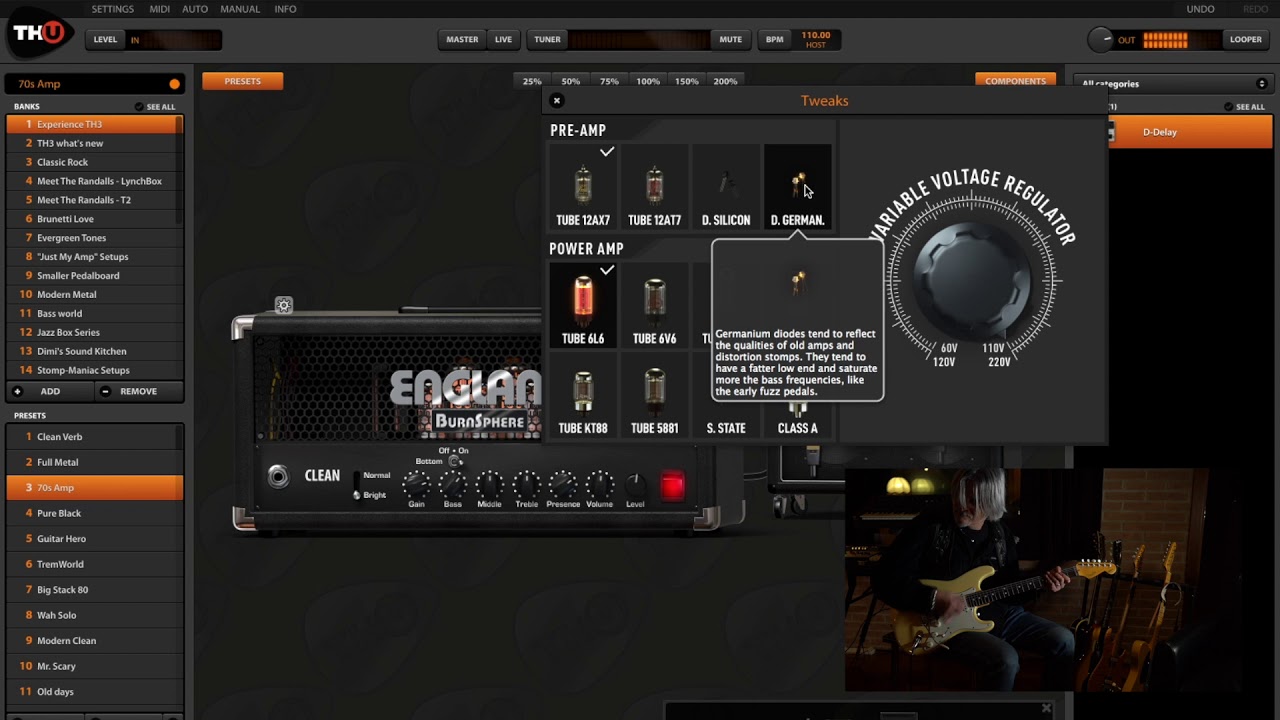Select bank 'Stomp-Maniac Setups'
This screenshot has width=1280, height=720.
click(90, 370)
